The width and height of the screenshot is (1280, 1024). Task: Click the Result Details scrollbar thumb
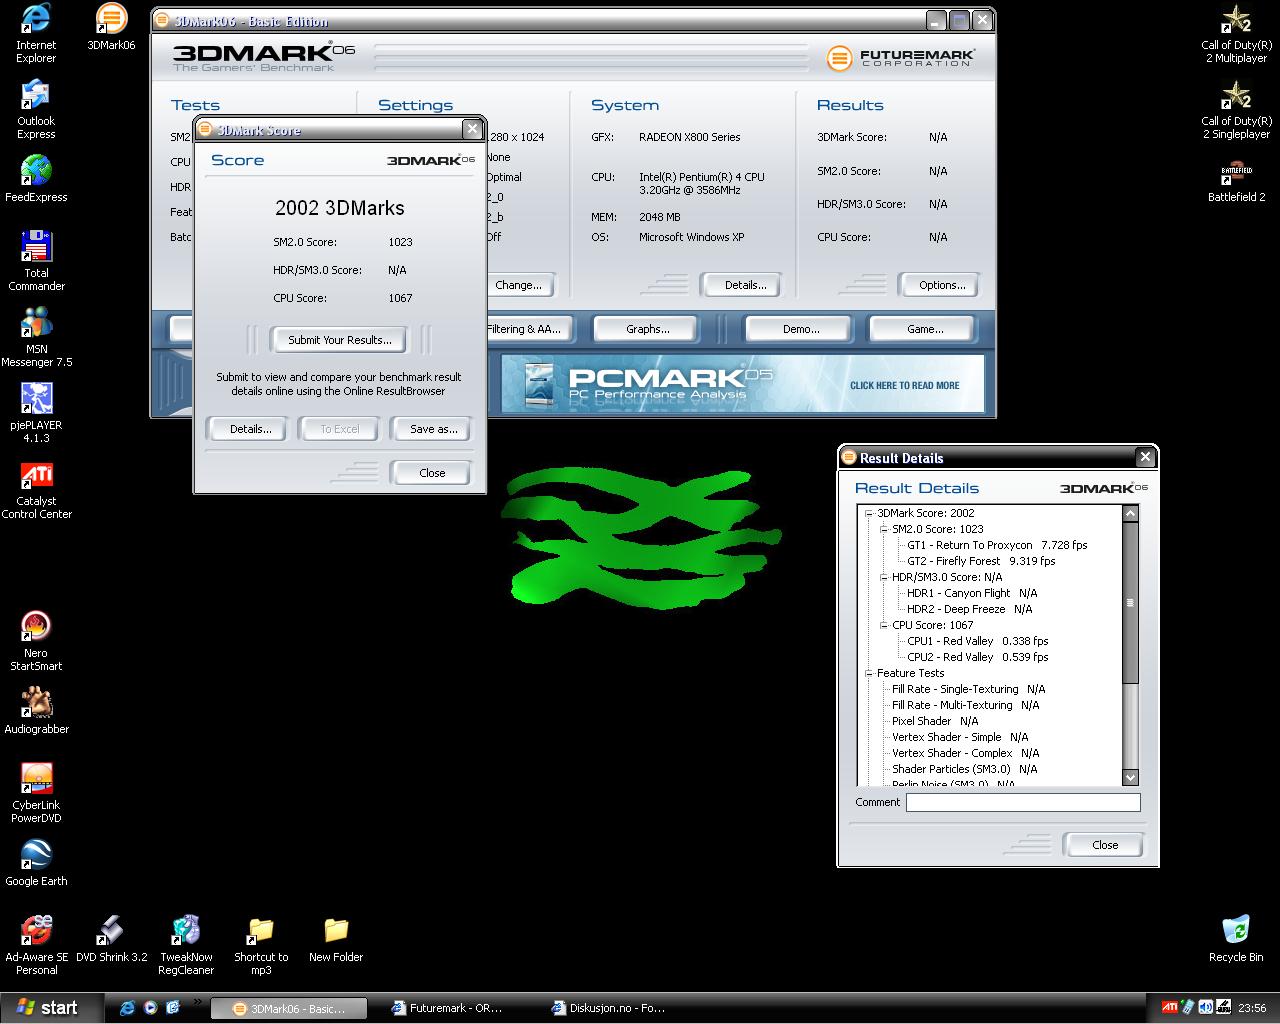[x=1131, y=603]
